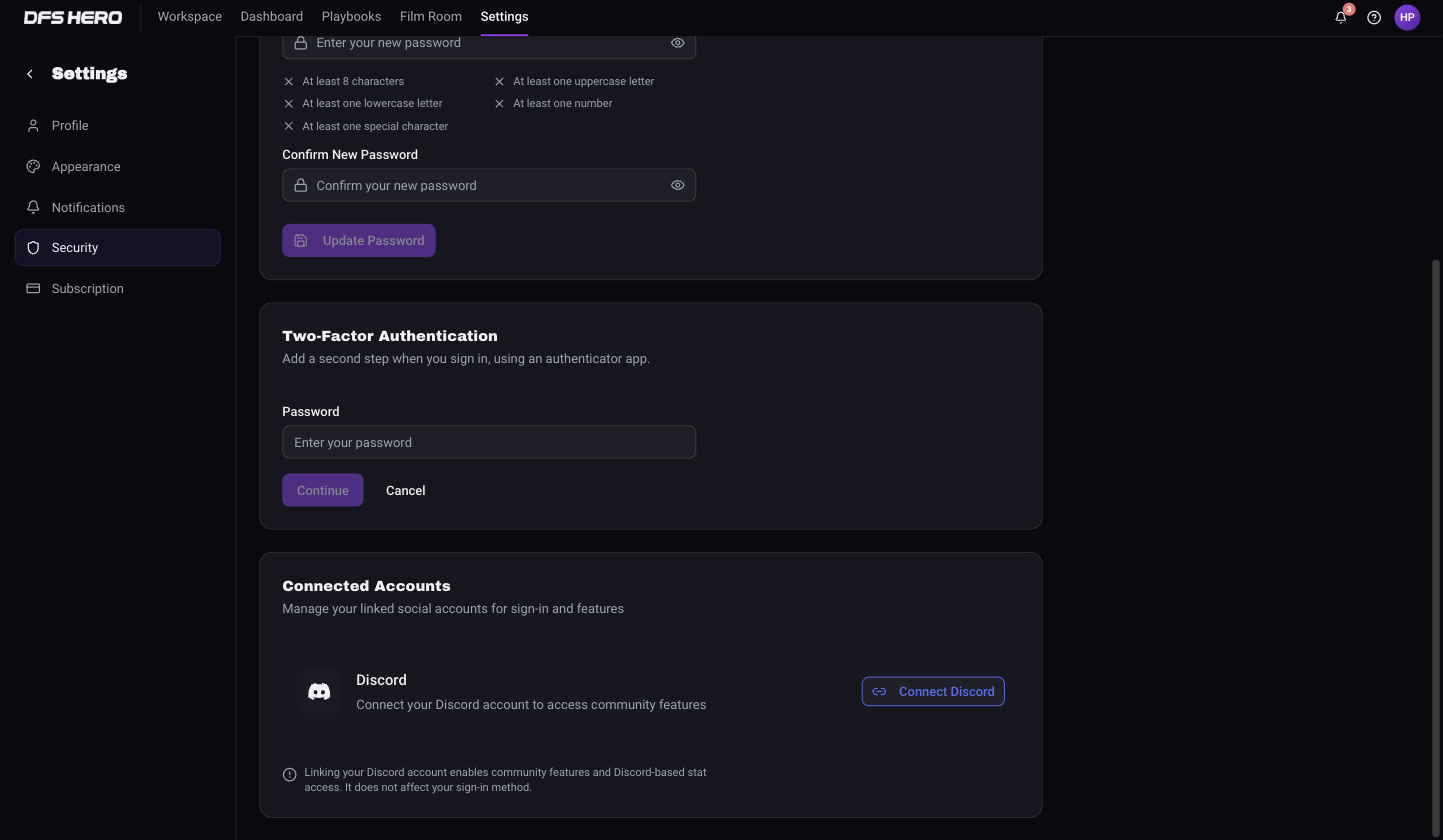The image size is (1443, 840).
Task: Click the 'At least one lowercase letter' requirement
Action: tap(372, 103)
